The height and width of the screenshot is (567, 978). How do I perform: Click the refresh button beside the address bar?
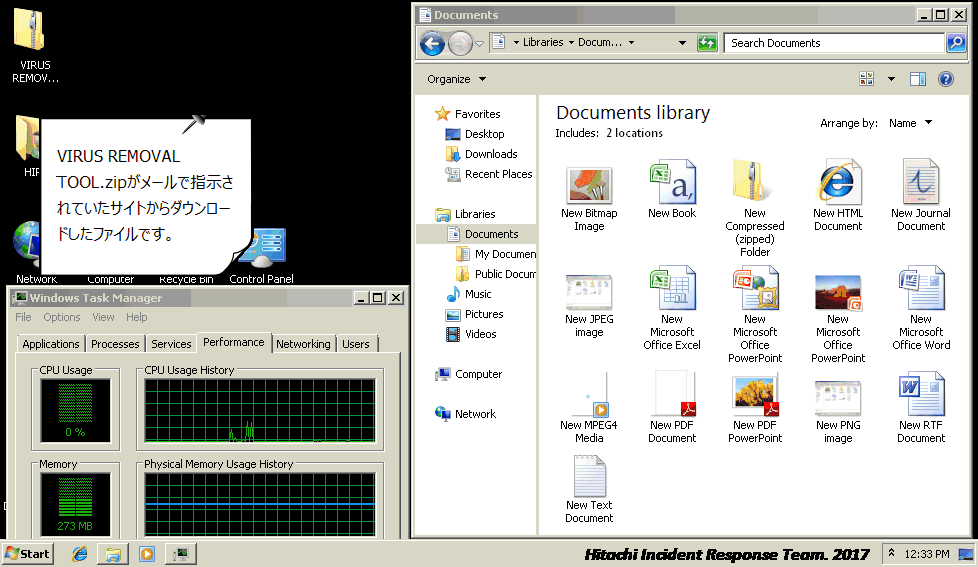tap(707, 43)
